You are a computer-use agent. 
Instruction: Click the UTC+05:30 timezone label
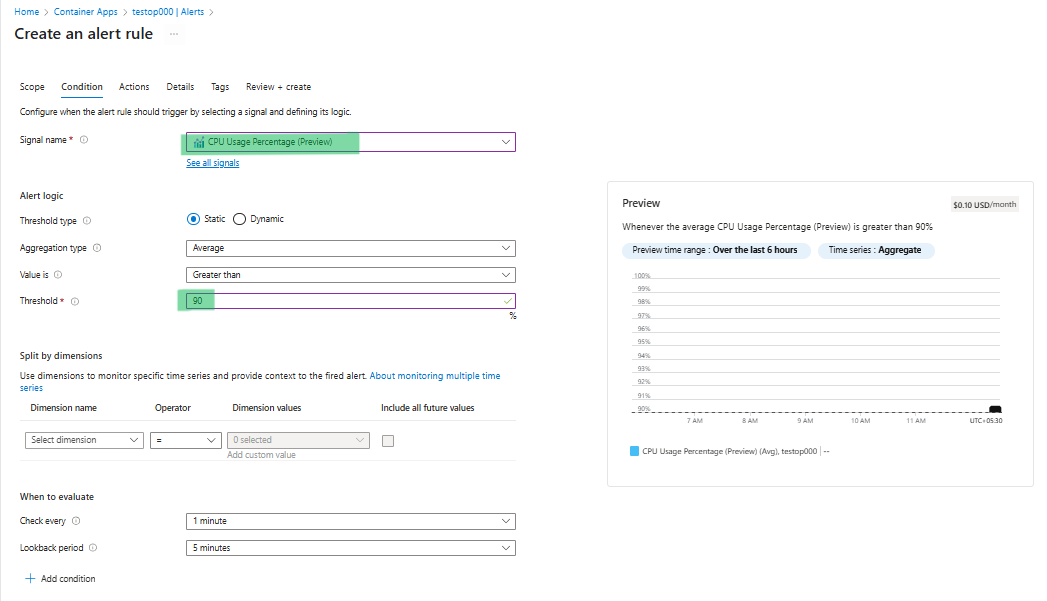tap(986, 421)
